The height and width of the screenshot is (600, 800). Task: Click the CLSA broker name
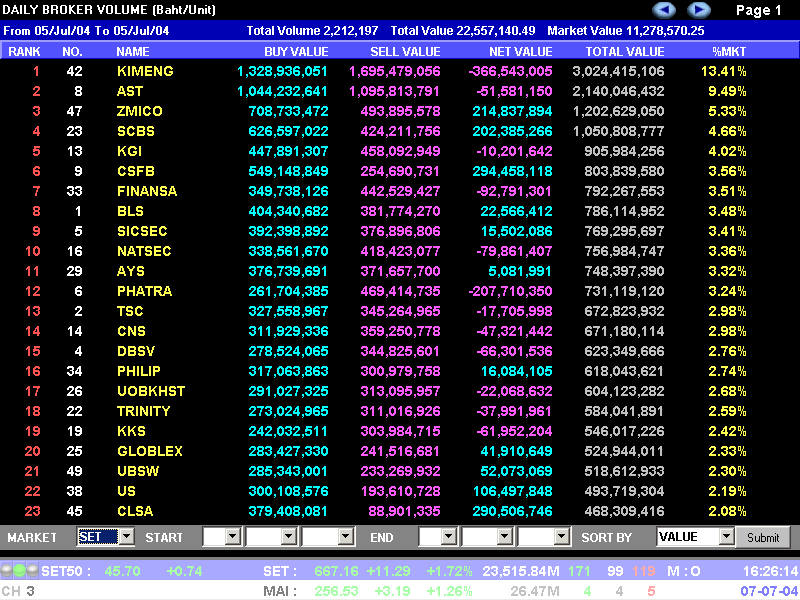(x=135, y=511)
